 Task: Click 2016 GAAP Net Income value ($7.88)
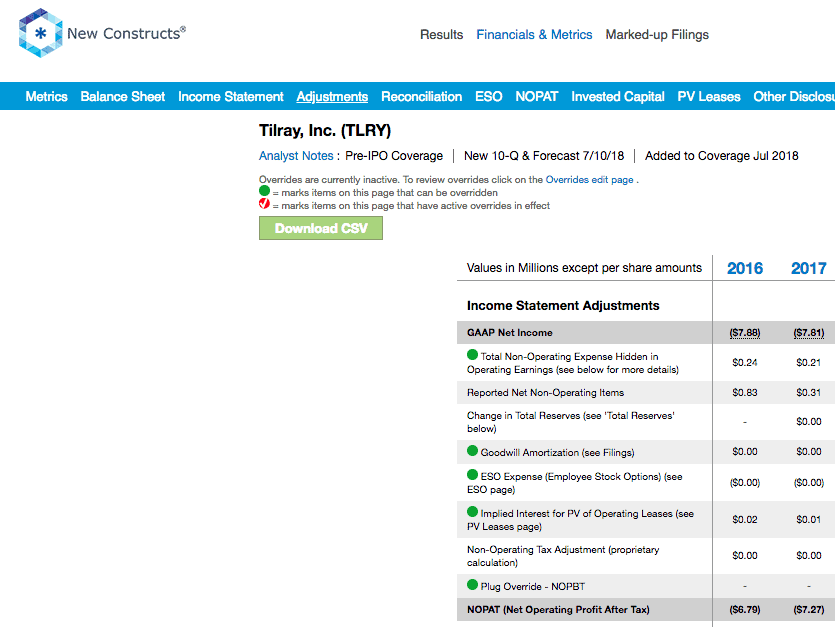744,333
